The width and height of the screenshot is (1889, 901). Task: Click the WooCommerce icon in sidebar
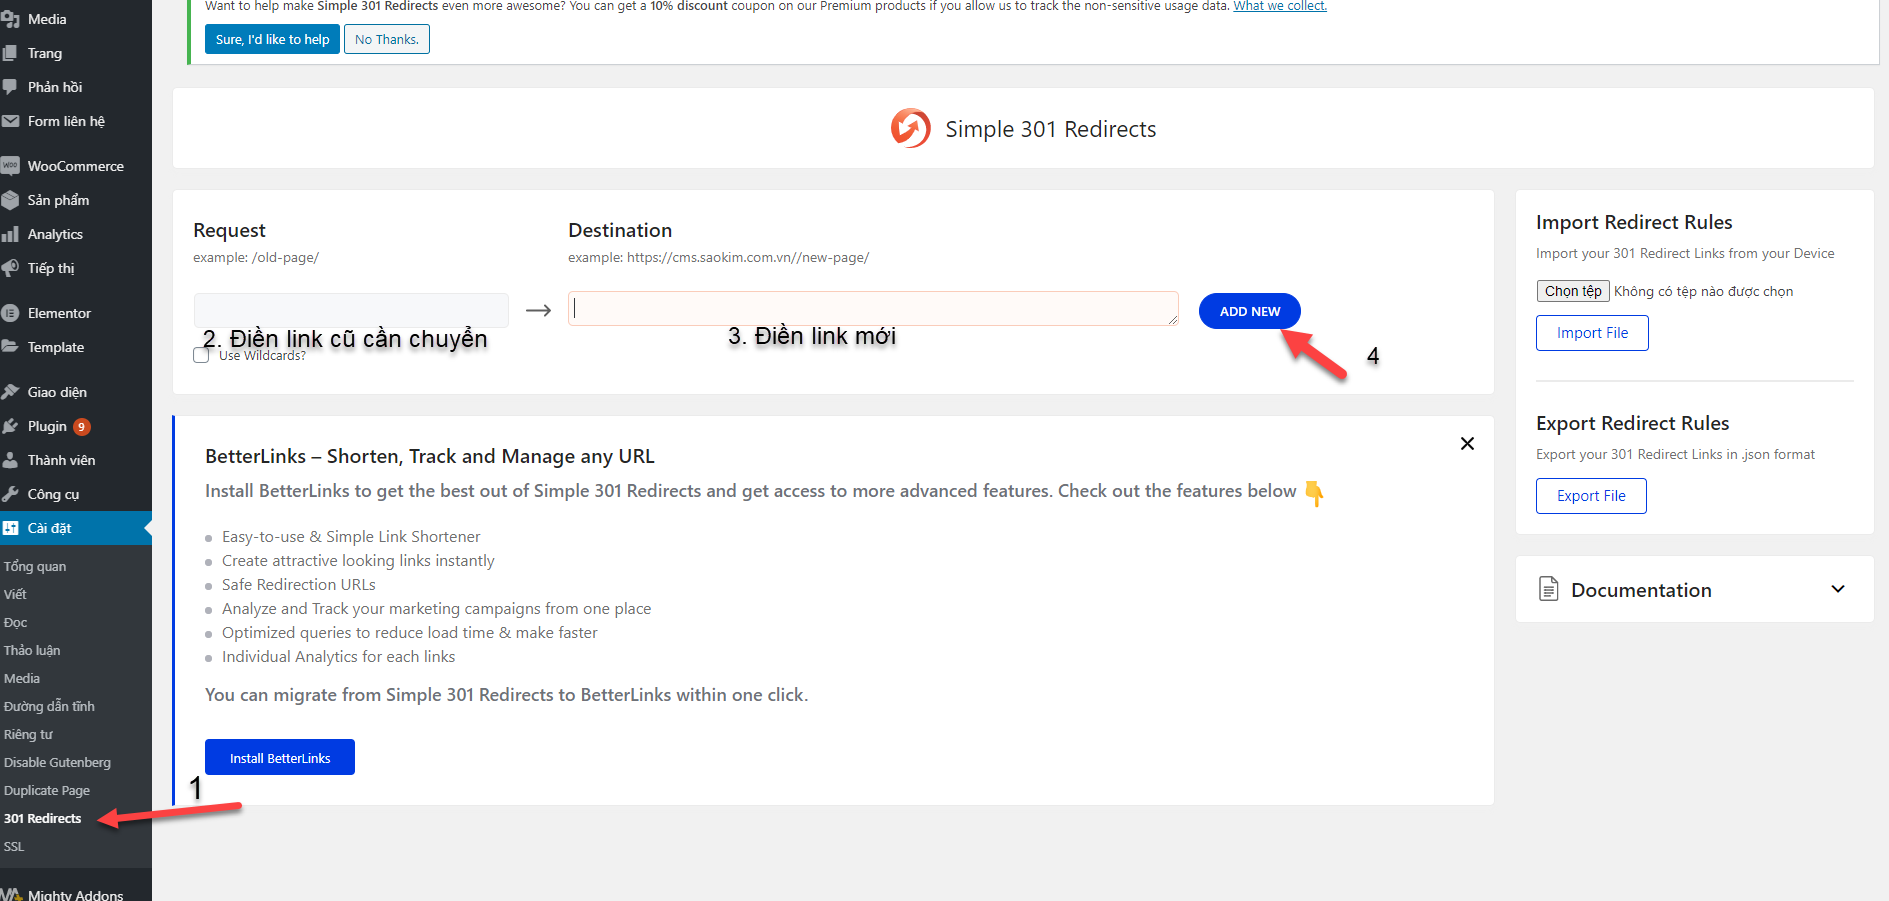pos(11,166)
